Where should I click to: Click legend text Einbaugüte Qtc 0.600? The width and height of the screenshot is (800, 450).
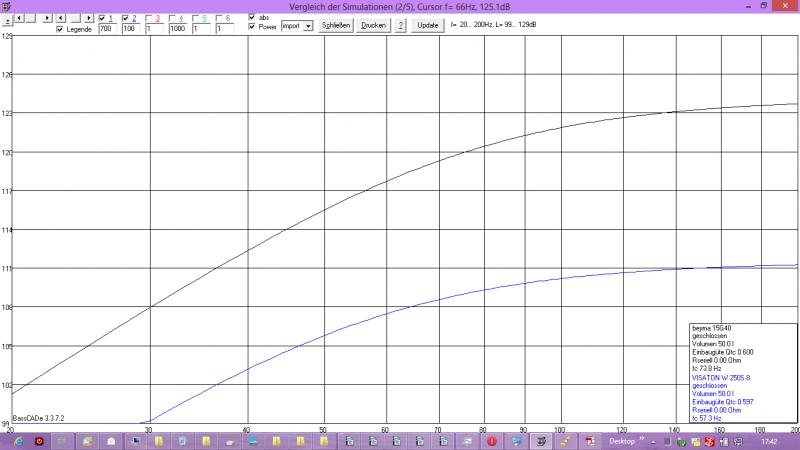click(722, 353)
